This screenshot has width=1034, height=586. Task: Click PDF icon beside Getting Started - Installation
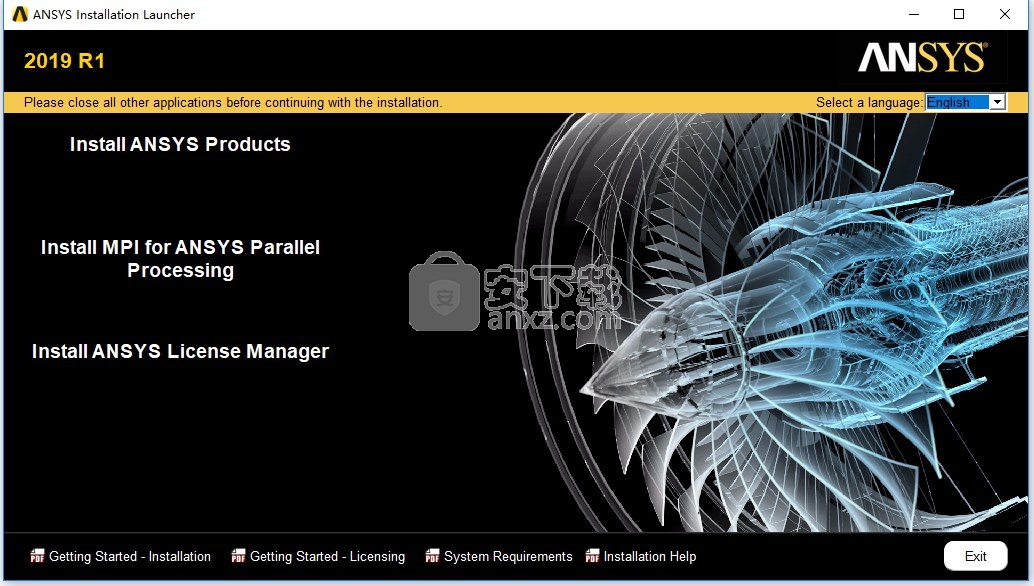click(x=37, y=556)
